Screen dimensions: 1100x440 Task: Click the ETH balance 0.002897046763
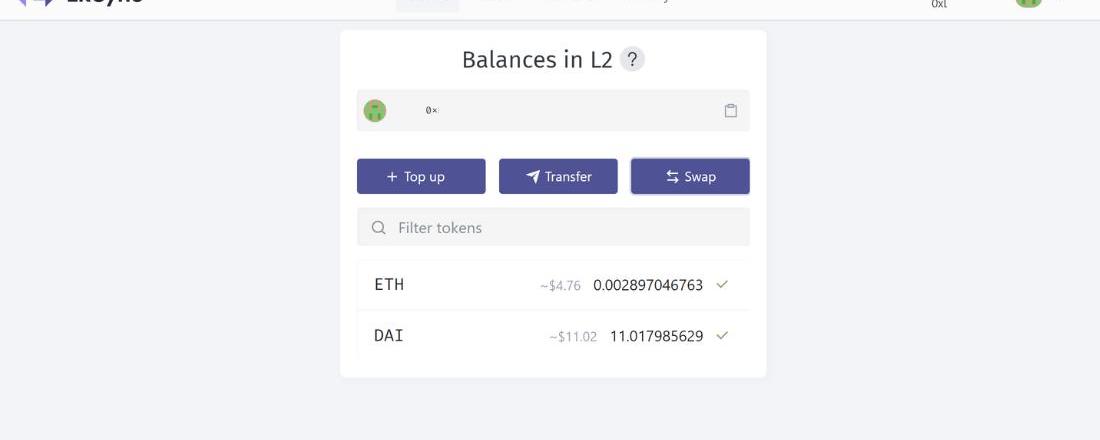pyautogui.click(x=648, y=285)
